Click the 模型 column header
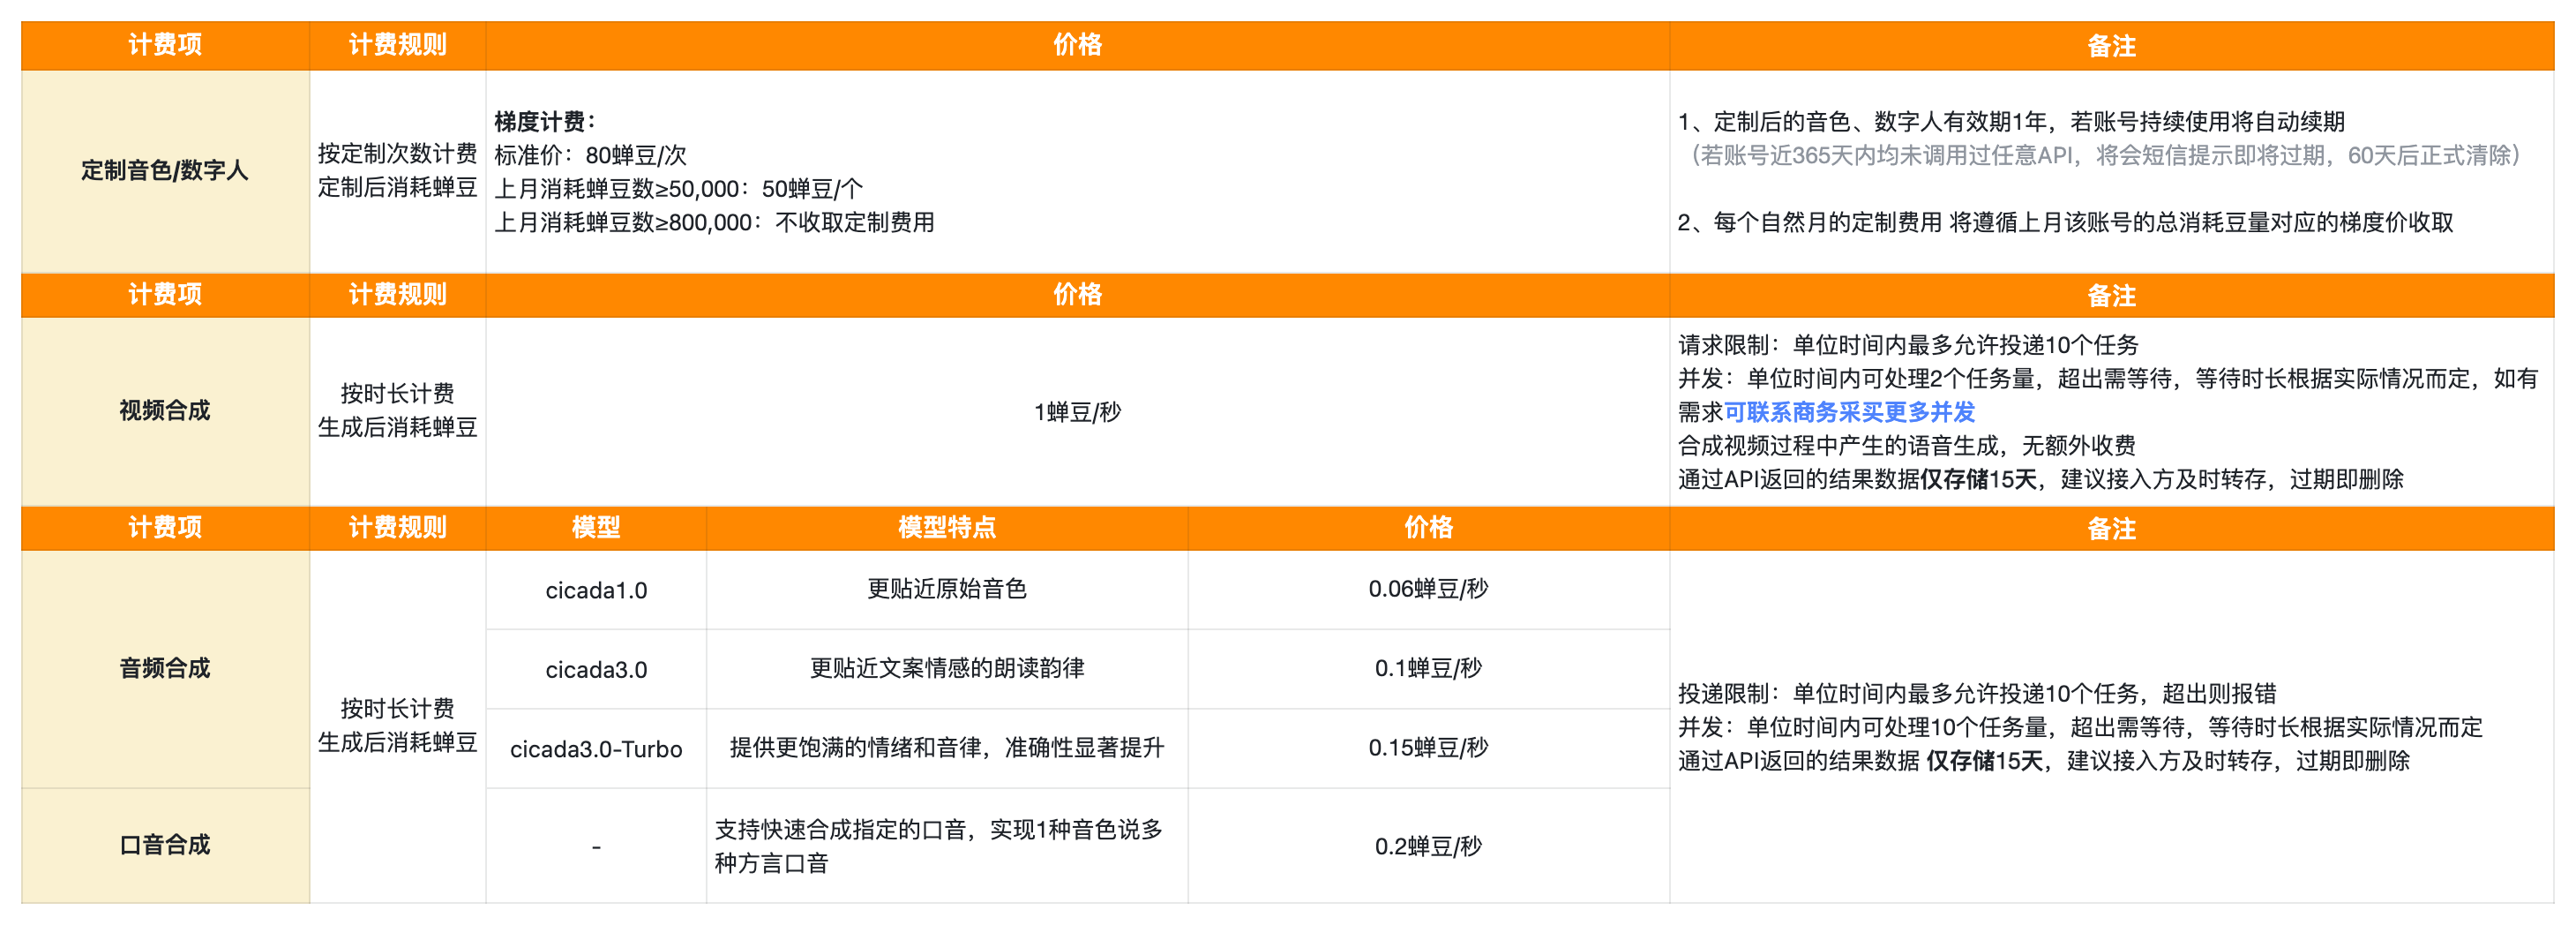The width and height of the screenshot is (2576, 925). (x=596, y=528)
